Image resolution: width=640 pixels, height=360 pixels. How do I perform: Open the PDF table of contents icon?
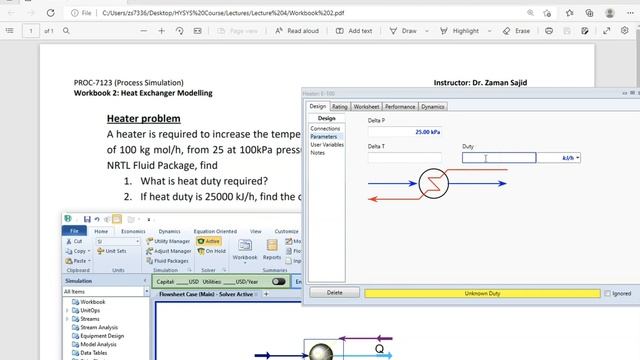(x=10, y=31)
